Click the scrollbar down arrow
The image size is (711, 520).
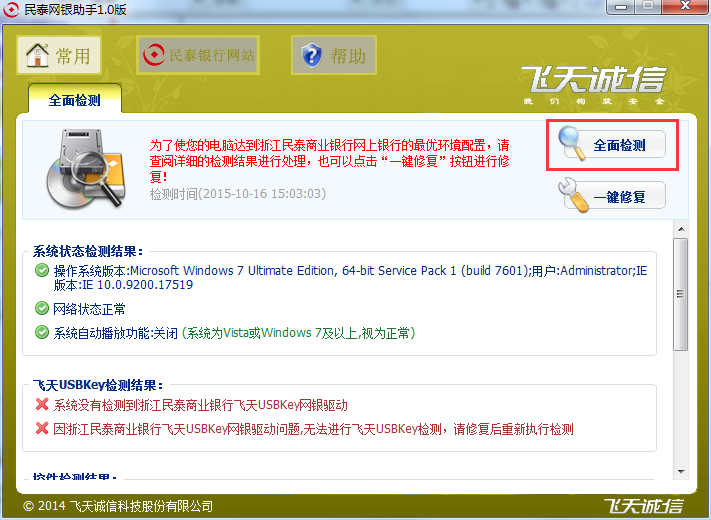(681, 472)
